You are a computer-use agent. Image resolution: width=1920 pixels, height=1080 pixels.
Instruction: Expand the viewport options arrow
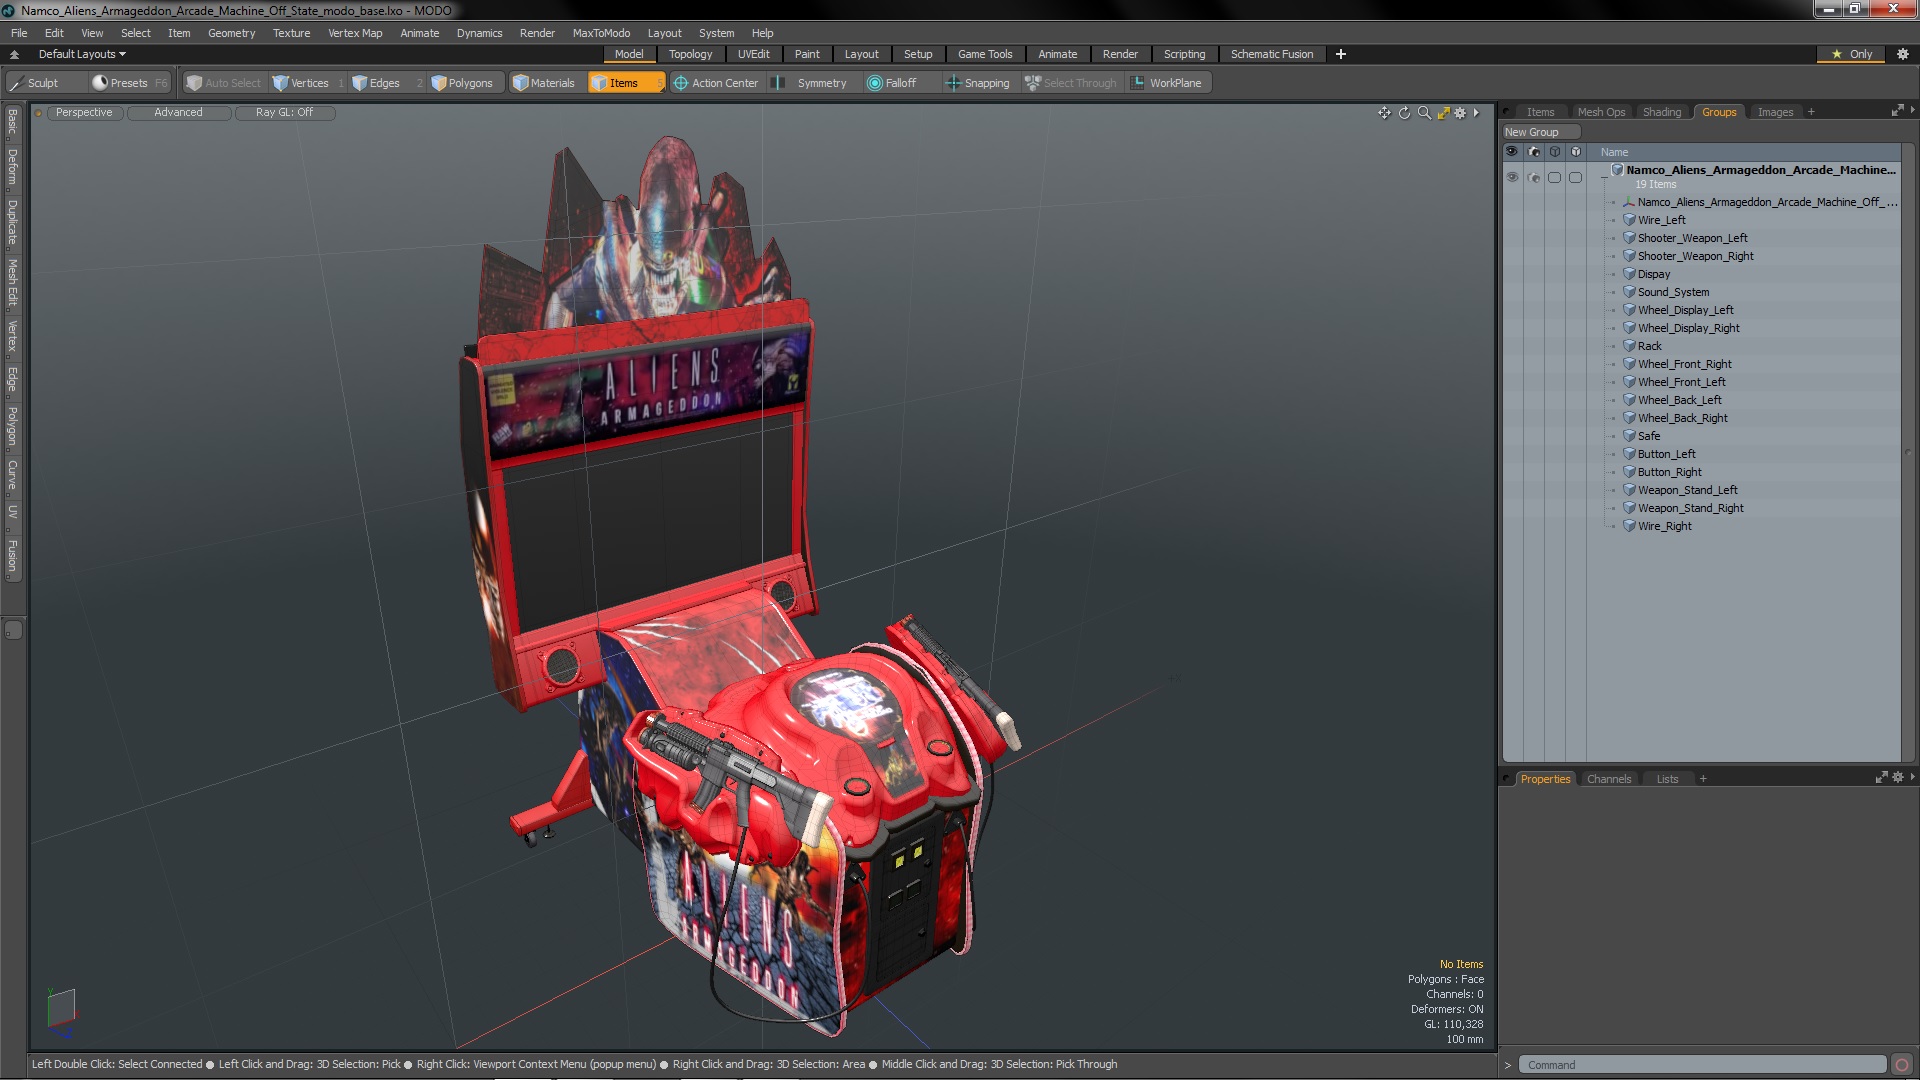coord(1476,113)
